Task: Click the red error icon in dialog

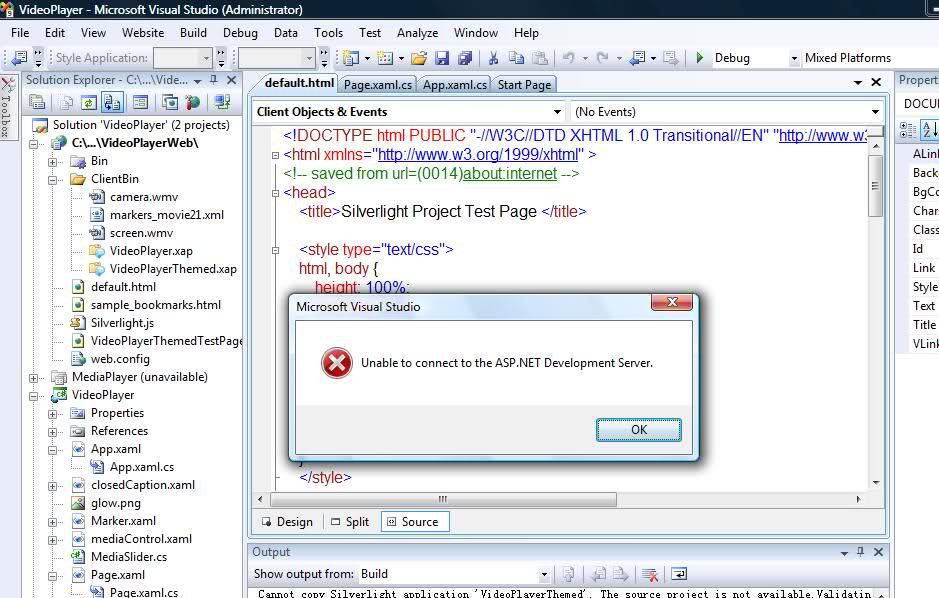Action: pyautogui.click(x=337, y=363)
